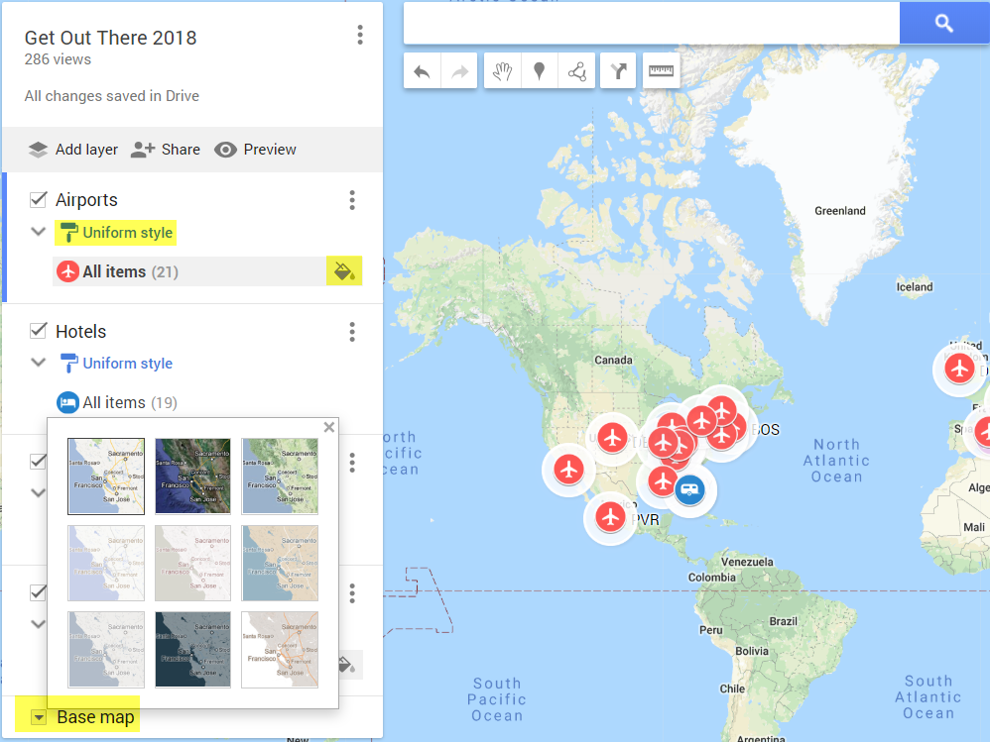990x742 pixels.
Task: Click the airplane marker over the UK
Action: click(x=959, y=368)
